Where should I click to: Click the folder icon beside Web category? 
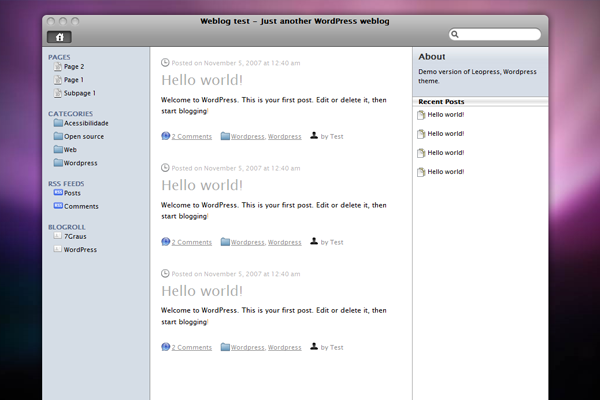point(58,149)
